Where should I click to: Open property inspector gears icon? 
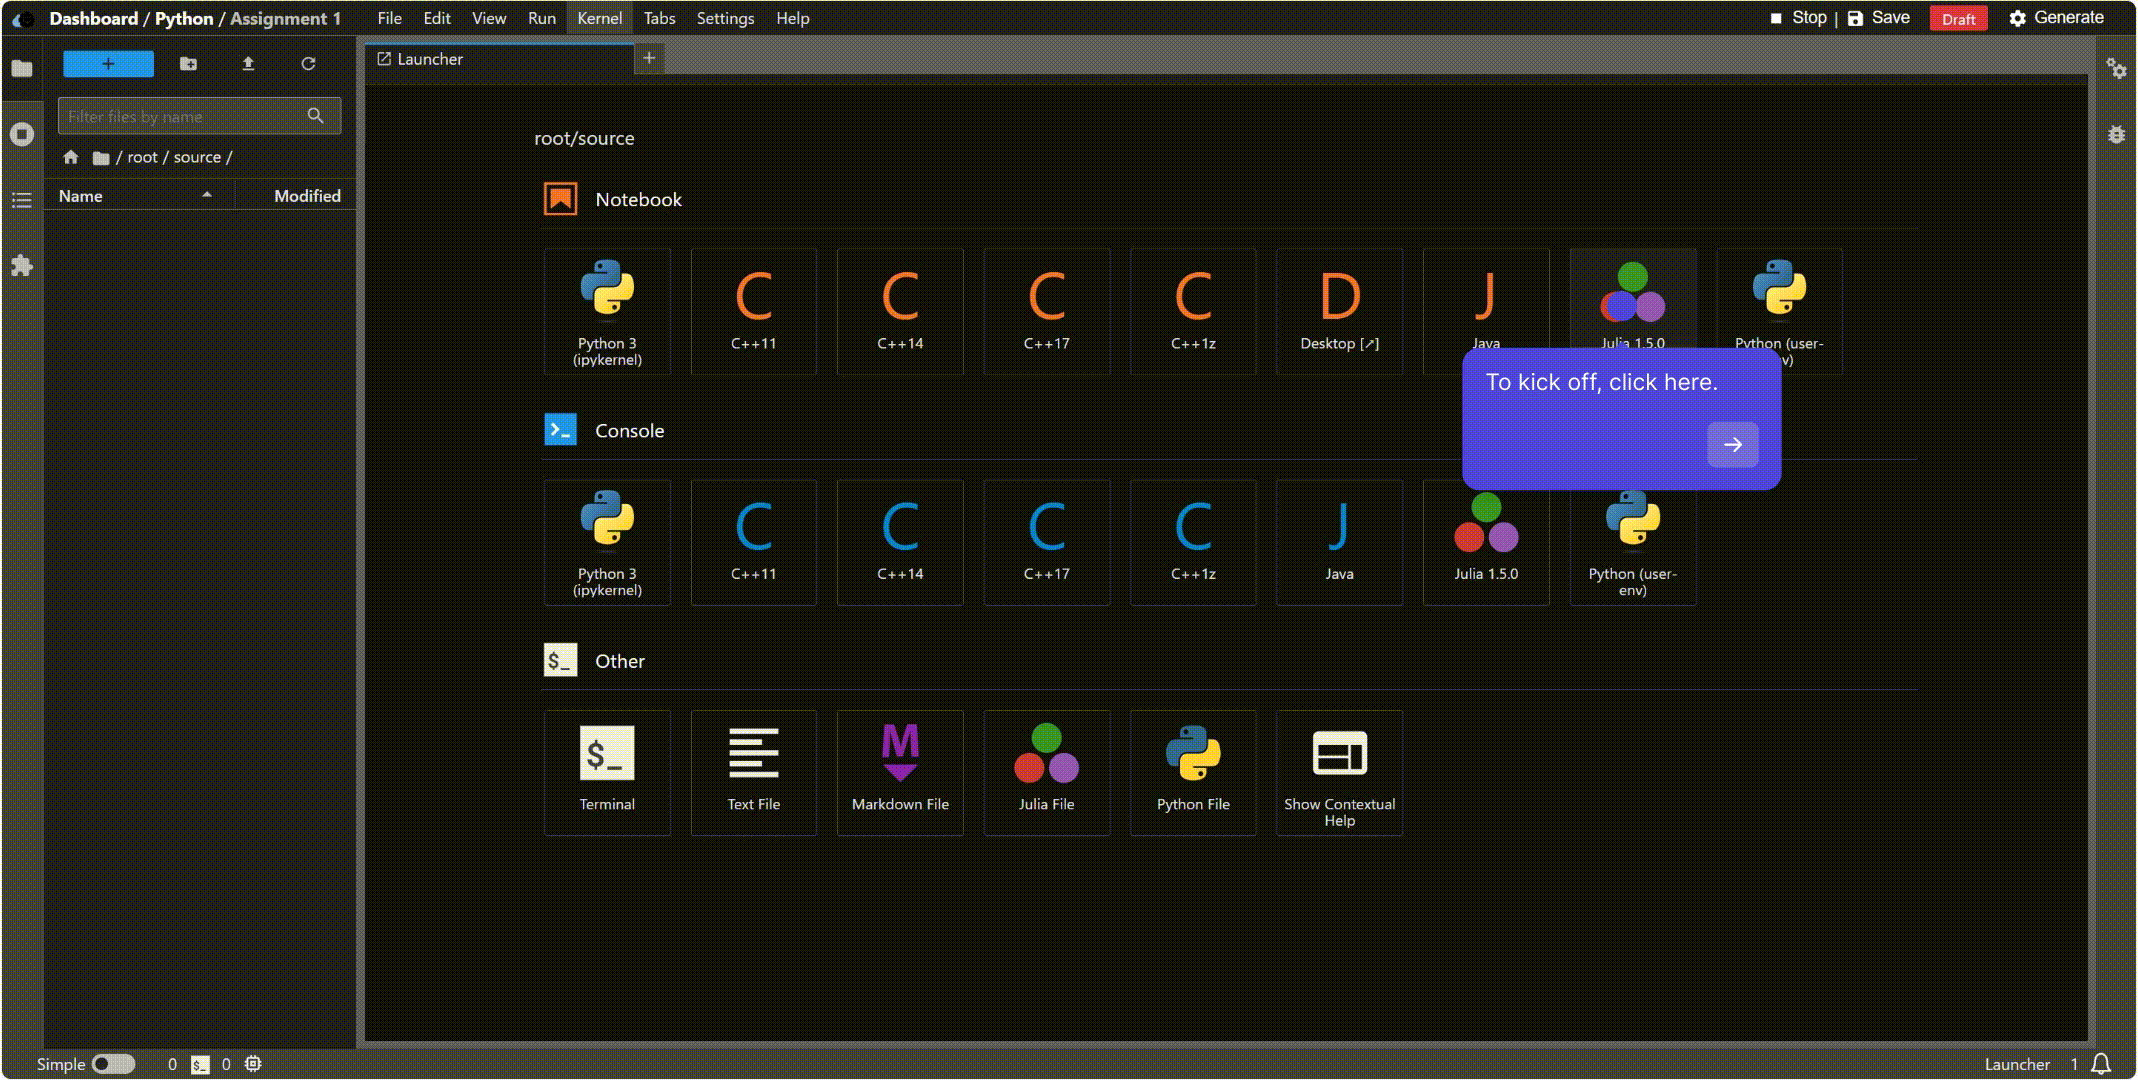click(x=2116, y=68)
